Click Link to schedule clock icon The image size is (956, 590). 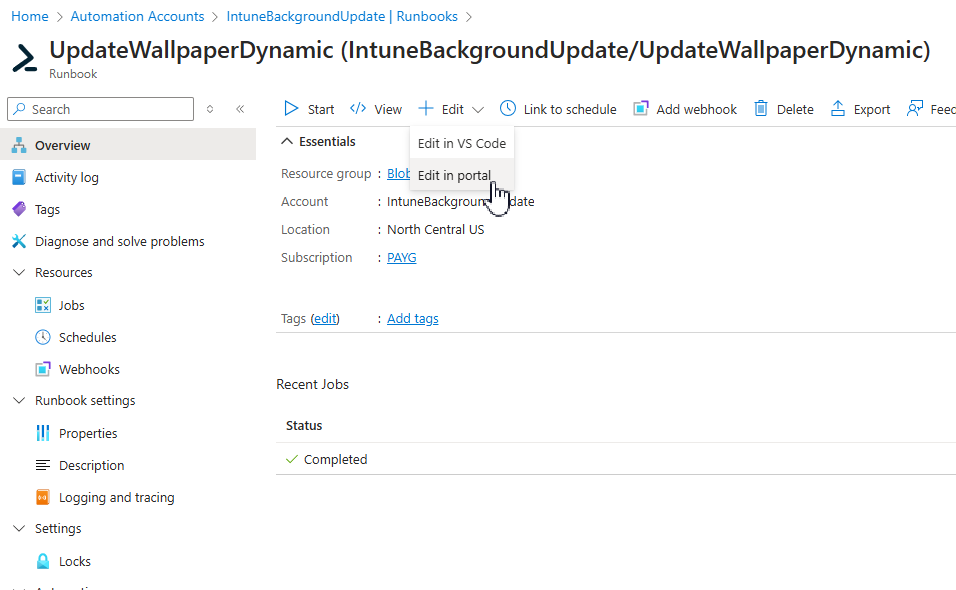(508, 109)
